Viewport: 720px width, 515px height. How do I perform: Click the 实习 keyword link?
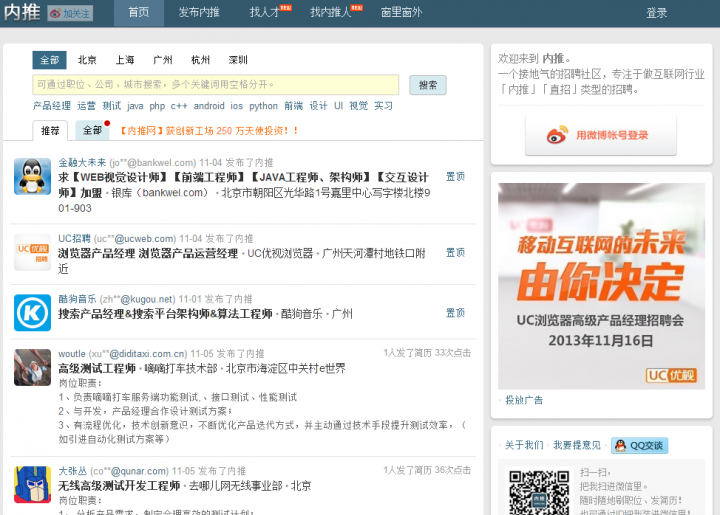(x=383, y=106)
